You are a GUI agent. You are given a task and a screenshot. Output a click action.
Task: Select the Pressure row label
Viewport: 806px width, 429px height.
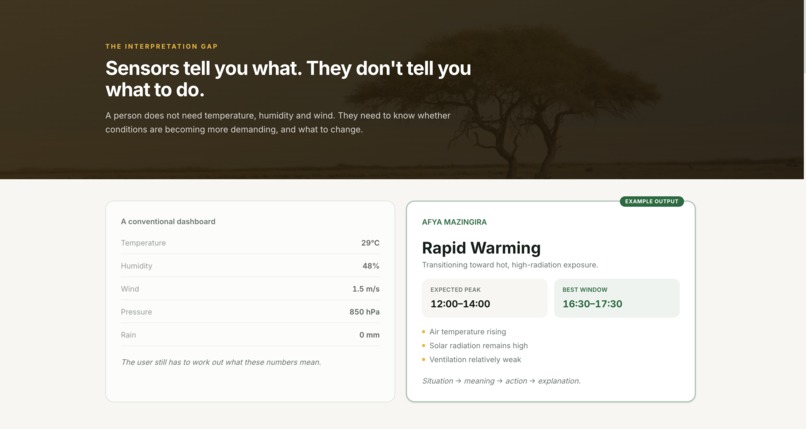[x=136, y=312]
